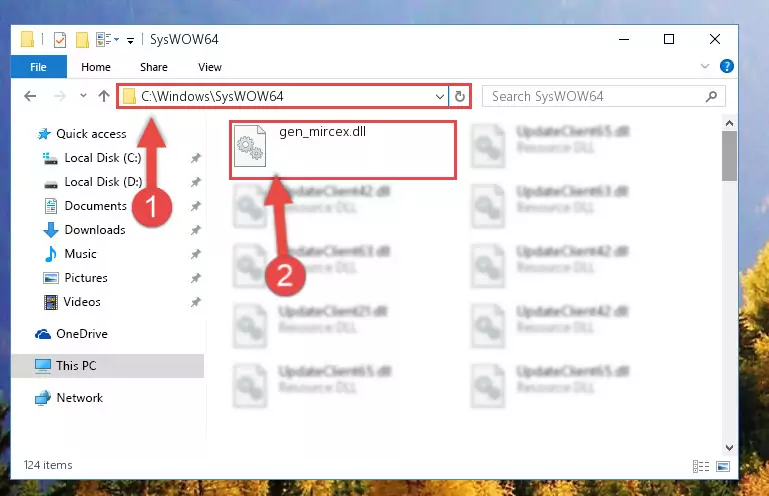Click the 124 items status text
Screen dimensions: 769x496
click(48, 465)
